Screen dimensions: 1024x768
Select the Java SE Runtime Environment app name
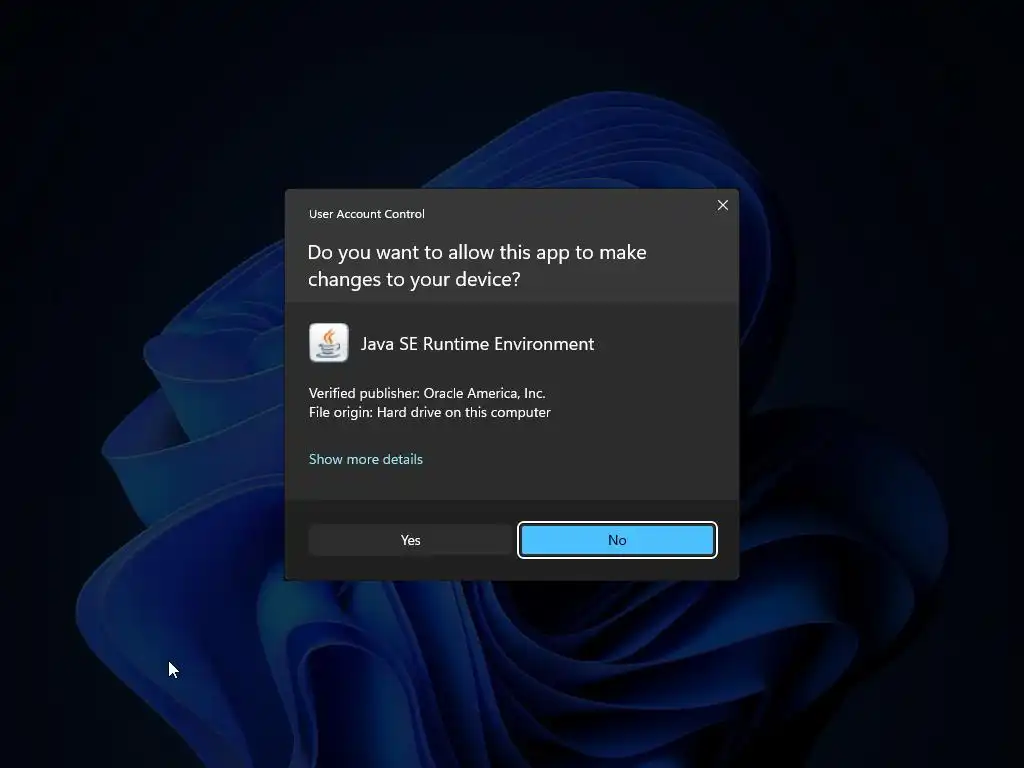pyautogui.click(x=477, y=344)
